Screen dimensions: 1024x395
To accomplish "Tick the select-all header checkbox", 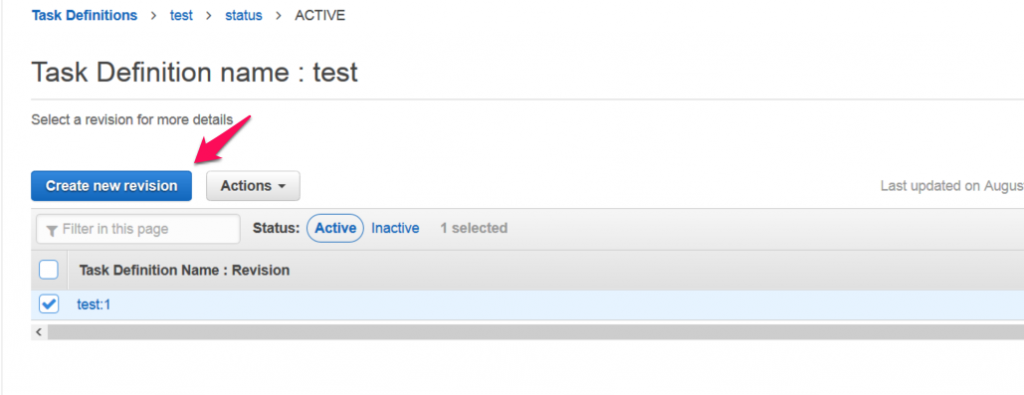I will click(x=49, y=270).
